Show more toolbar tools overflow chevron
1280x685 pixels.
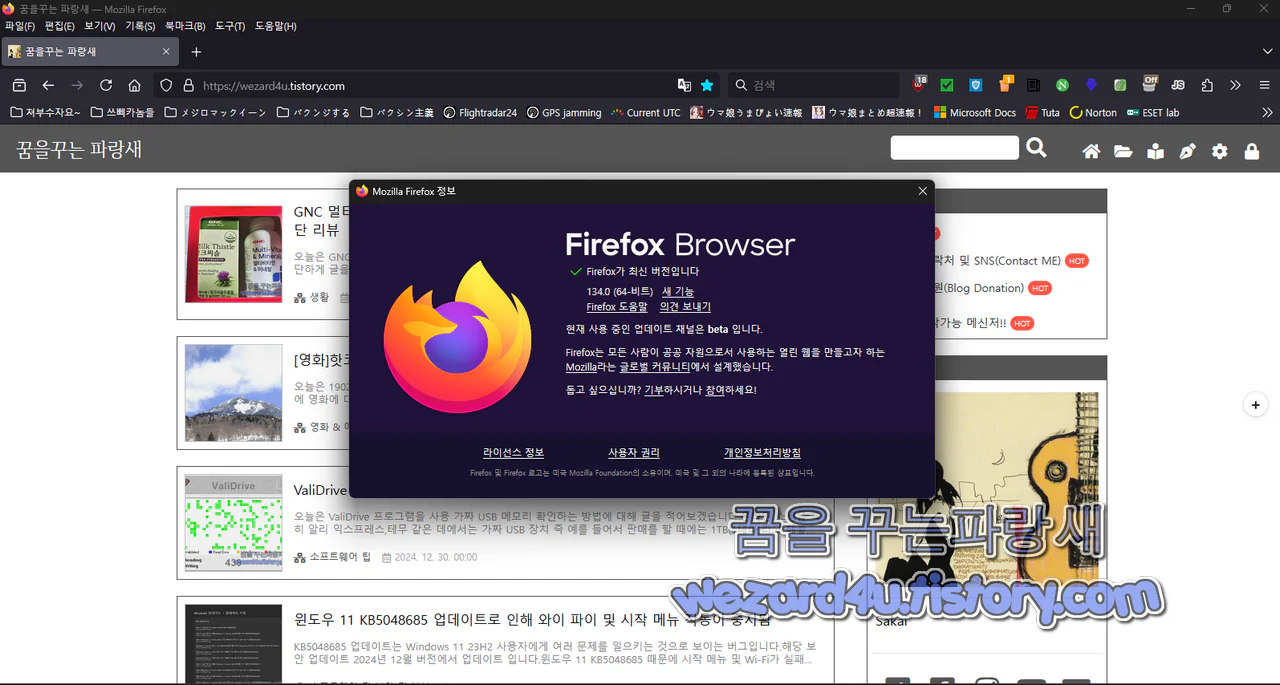(1236, 86)
